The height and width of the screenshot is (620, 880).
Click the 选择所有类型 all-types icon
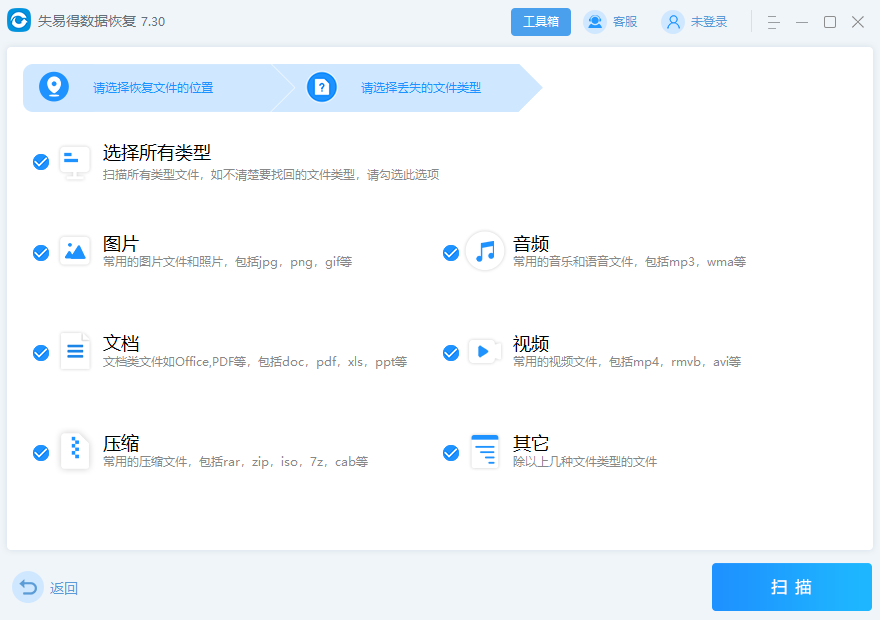click(75, 162)
